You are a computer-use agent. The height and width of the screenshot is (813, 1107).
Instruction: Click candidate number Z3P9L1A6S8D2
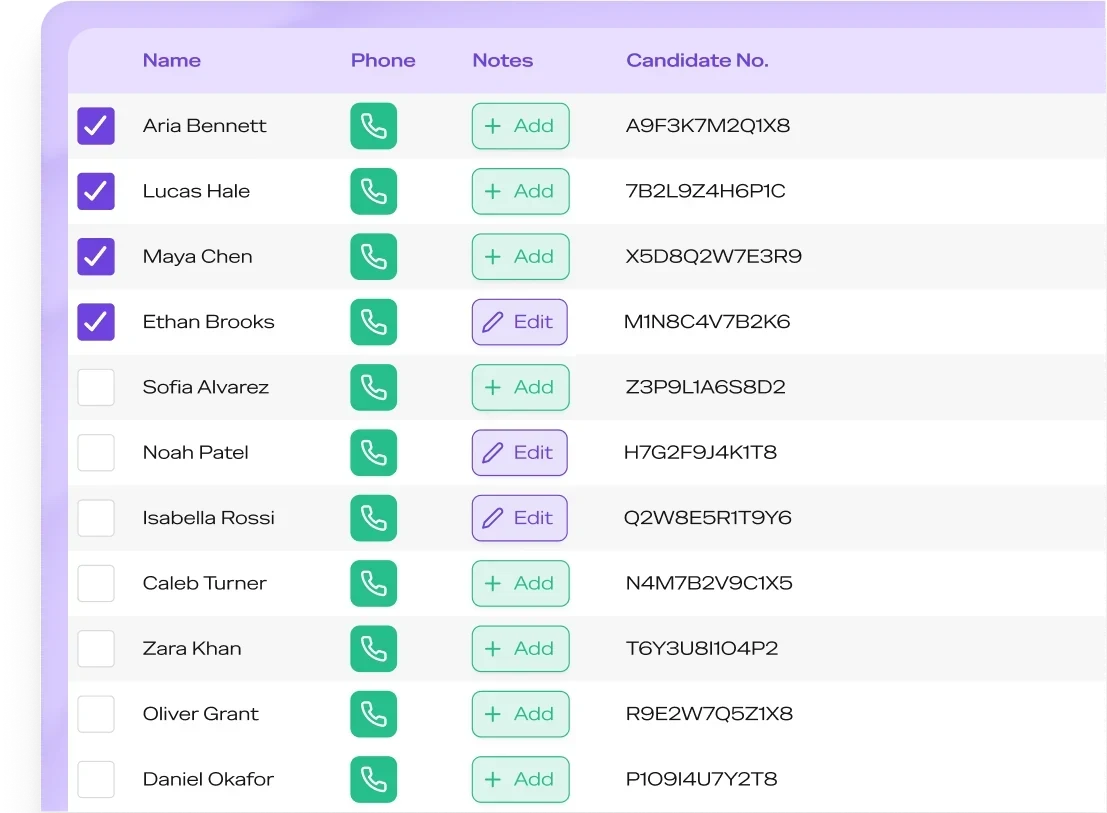tap(706, 387)
